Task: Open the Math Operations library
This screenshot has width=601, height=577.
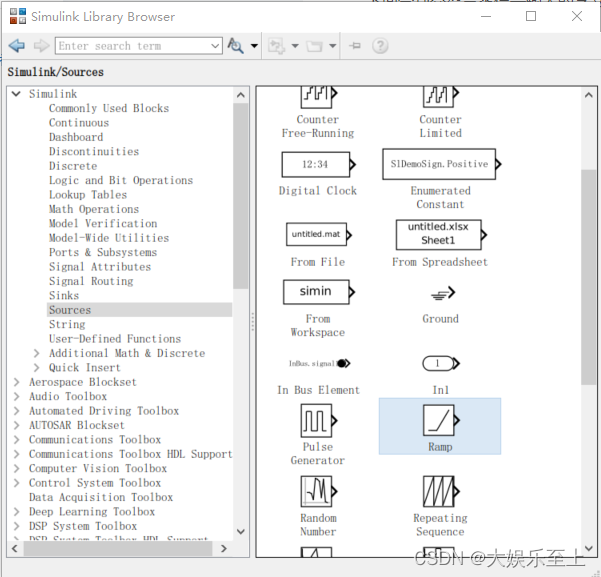Action: [x=94, y=209]
